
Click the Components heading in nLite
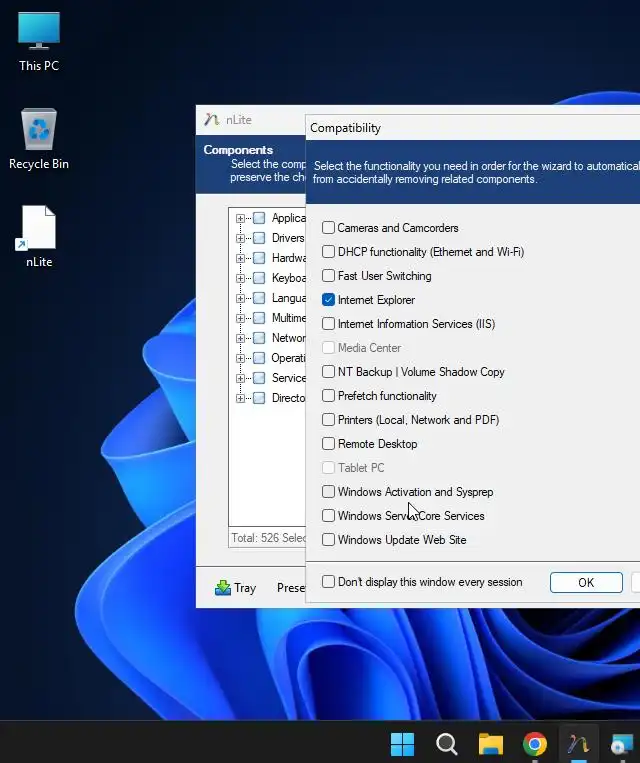(x=238, y=150)
